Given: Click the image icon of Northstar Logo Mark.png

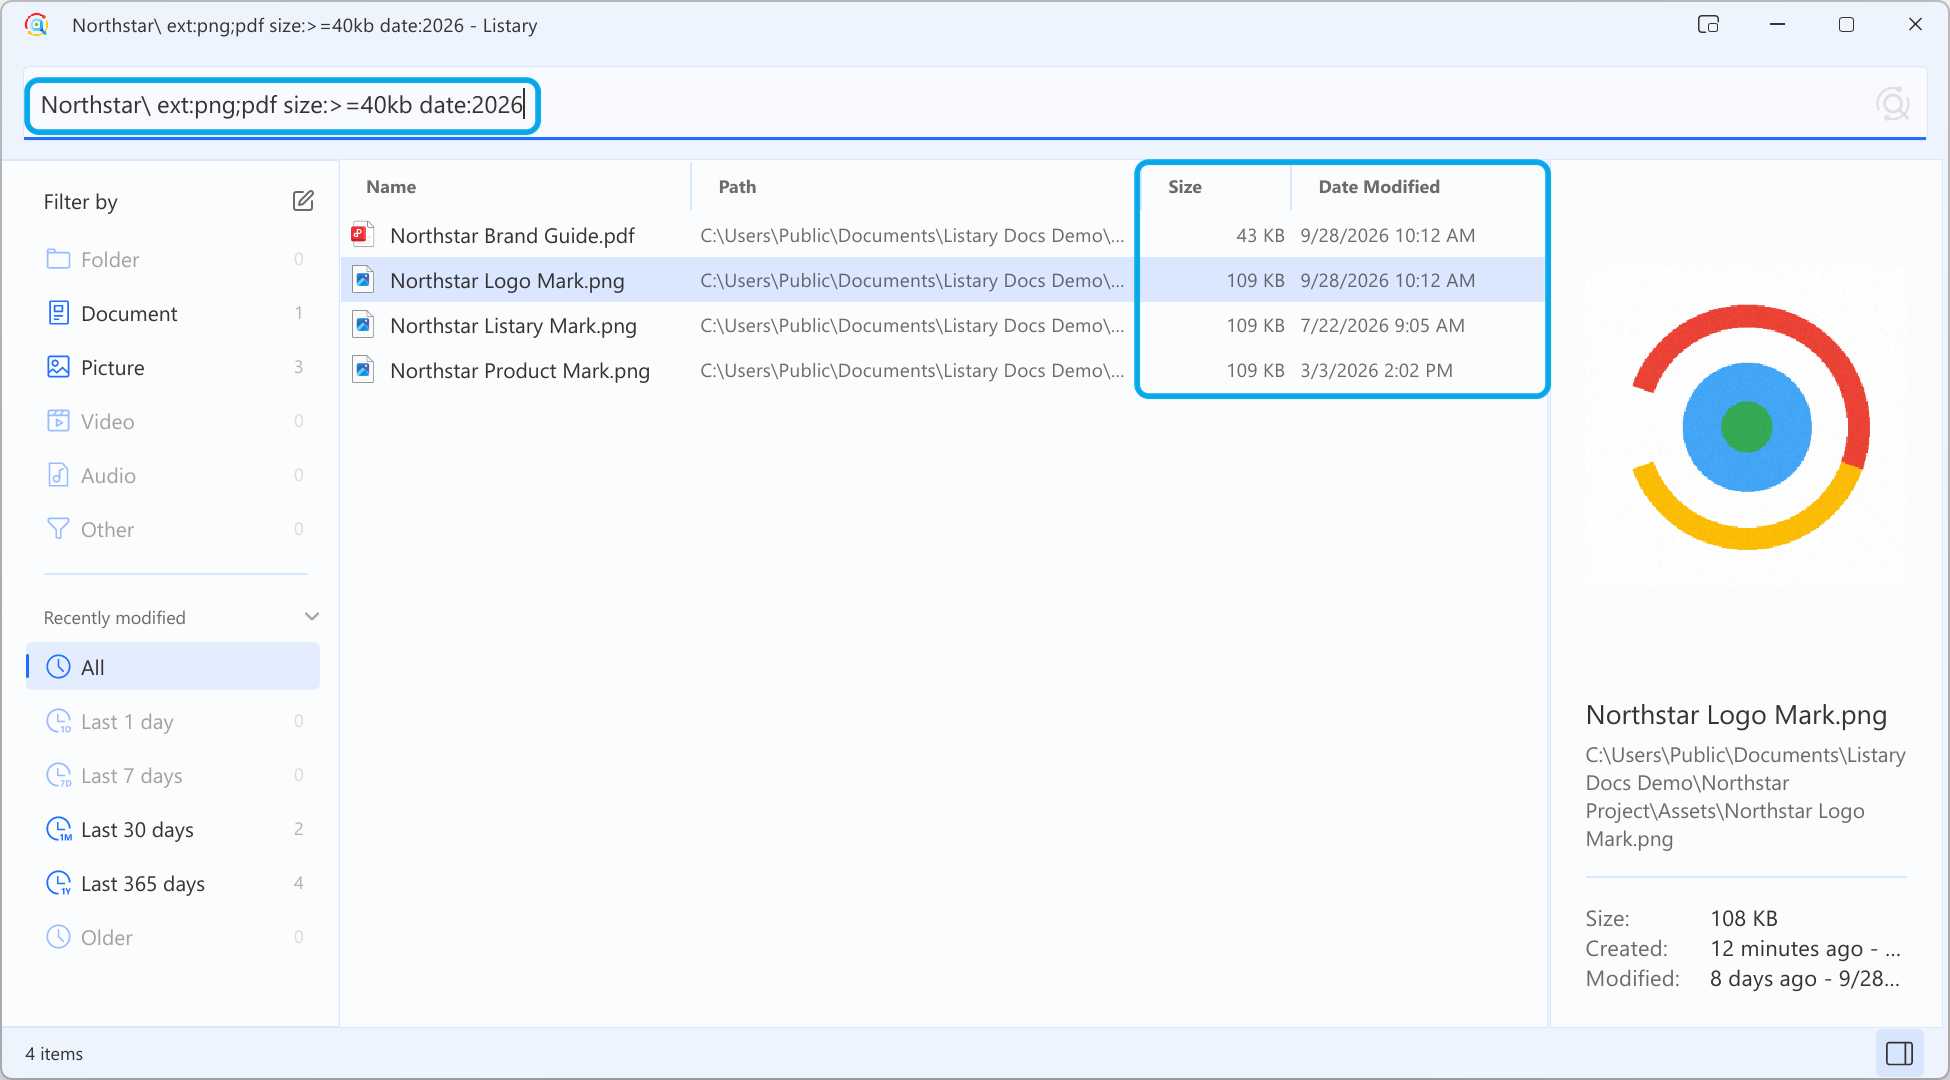Looking at the screenshot, I should coord(363,280).
